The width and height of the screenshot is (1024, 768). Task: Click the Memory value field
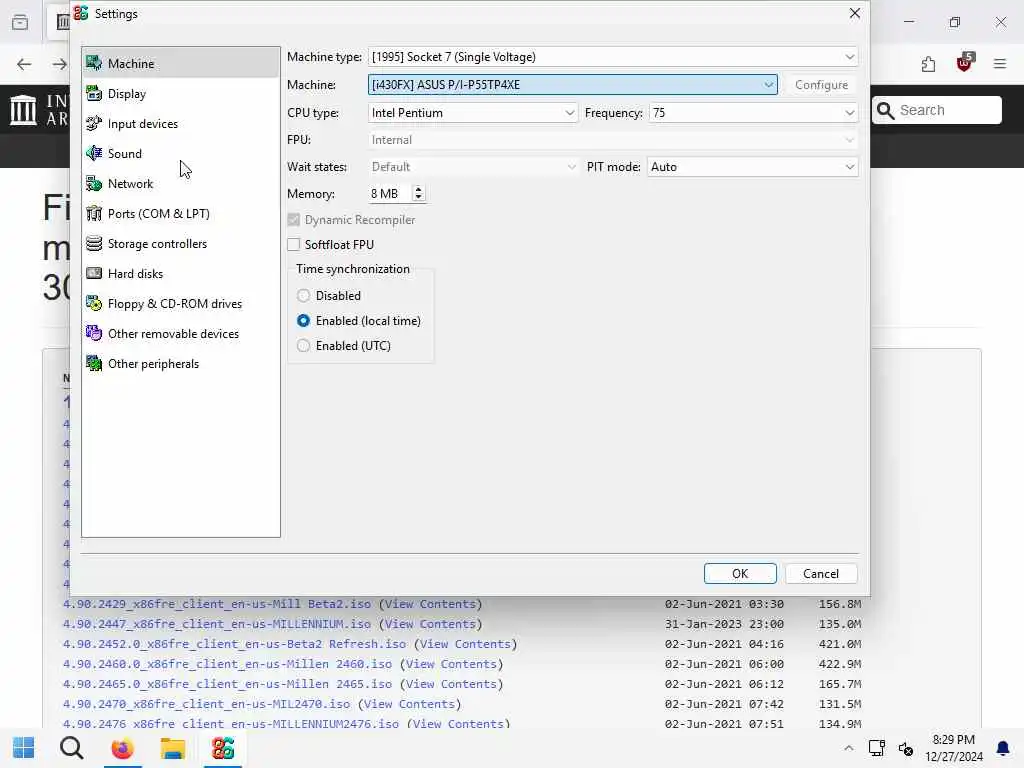tap(391, 194)
